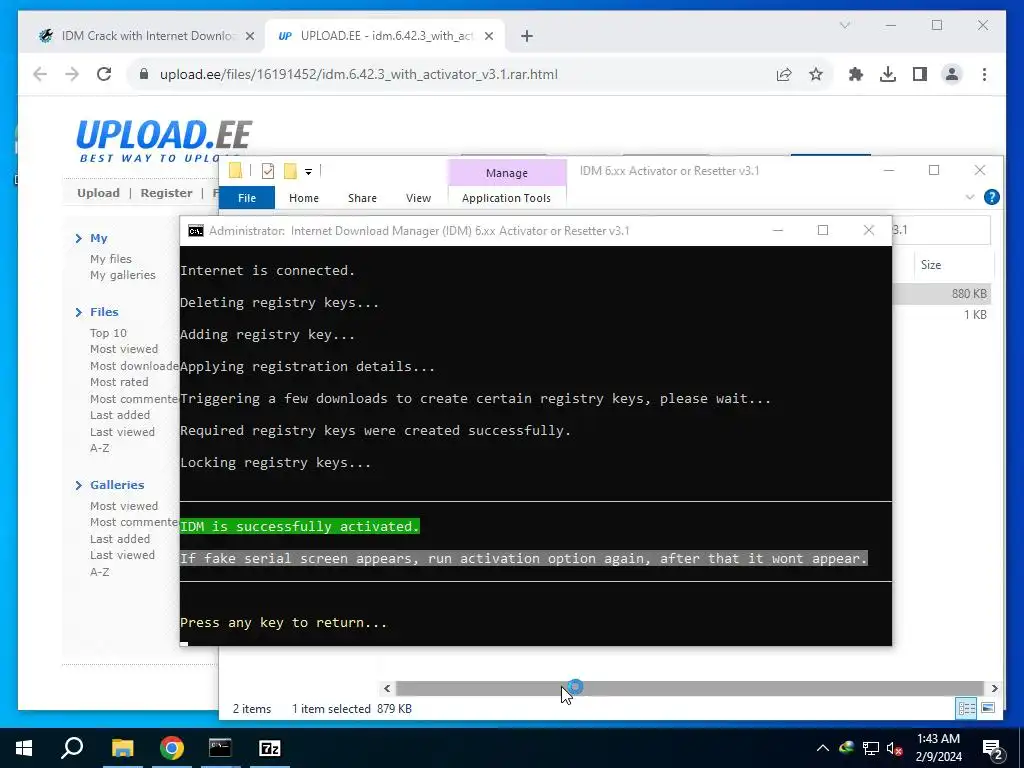The width and height of the screenshot is (1024, 768).
Task: Open My files link
Action: pyautogui.click(x=110, y=259)
